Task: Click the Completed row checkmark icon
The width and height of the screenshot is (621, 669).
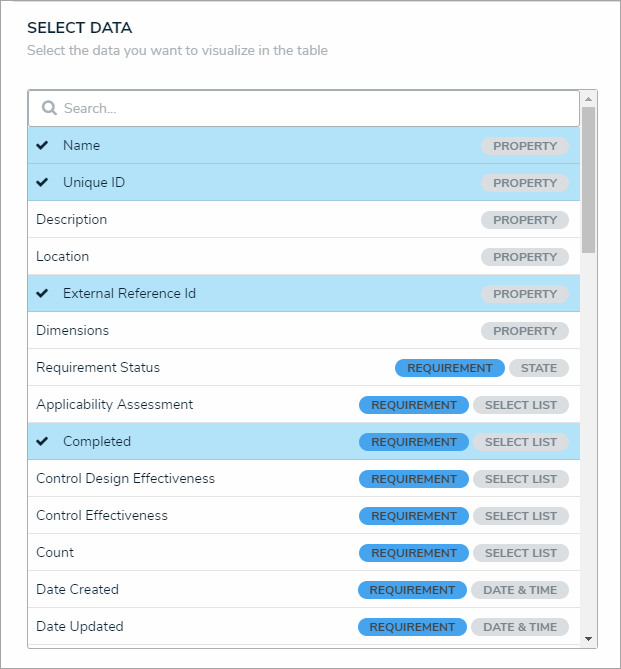Action: point(42,441)
